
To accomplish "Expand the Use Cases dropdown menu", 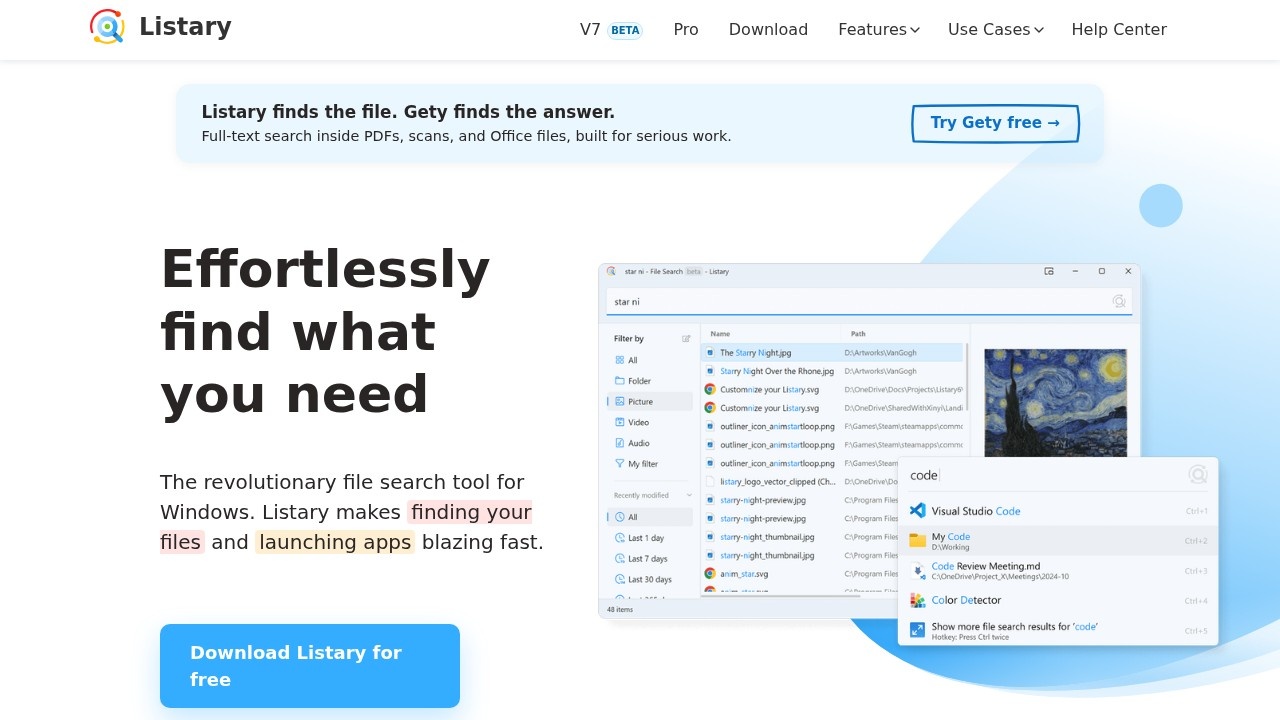I will click(996, 30).
